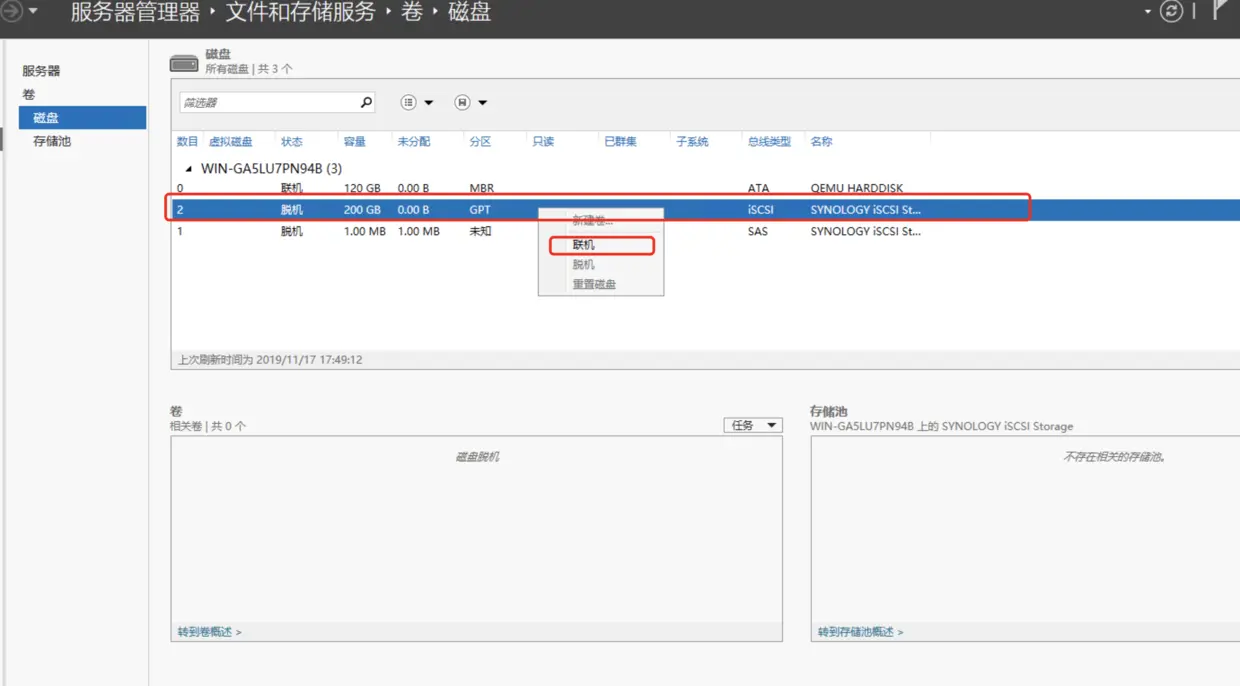Click the refresh icon in the header
Image resolution: width=1240 pixels, height=686 pixels.
[x=1171, y=12]
